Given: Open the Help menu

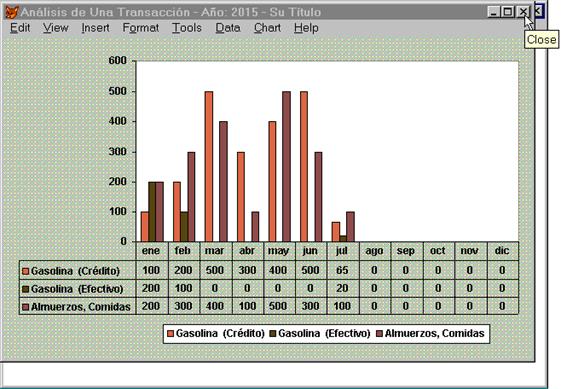Looking at the screenshot, I should [306, 28].
